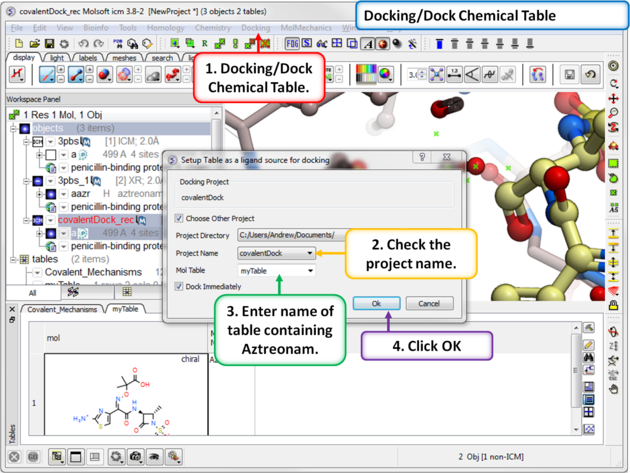This screenshot has width=630, height=473.
Task: Click the Project Directory path field
Action: point(292,235)
